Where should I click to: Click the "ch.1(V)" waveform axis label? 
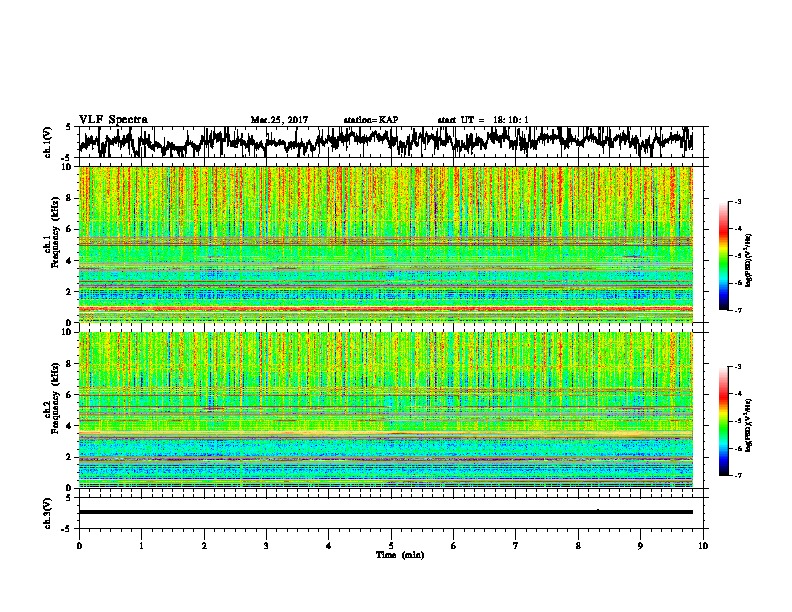(x=48, y=142)
